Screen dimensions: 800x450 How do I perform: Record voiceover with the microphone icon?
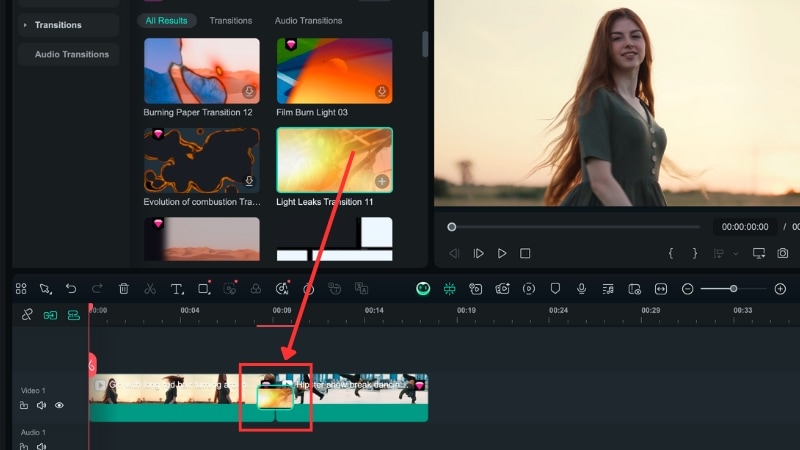(x=581, y=289)
